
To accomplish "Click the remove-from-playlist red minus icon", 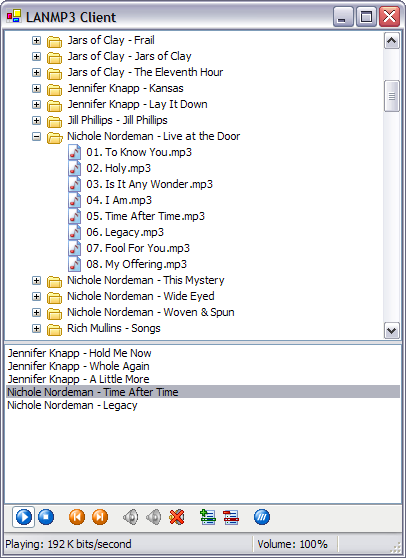I will click(x=231, y=517).
